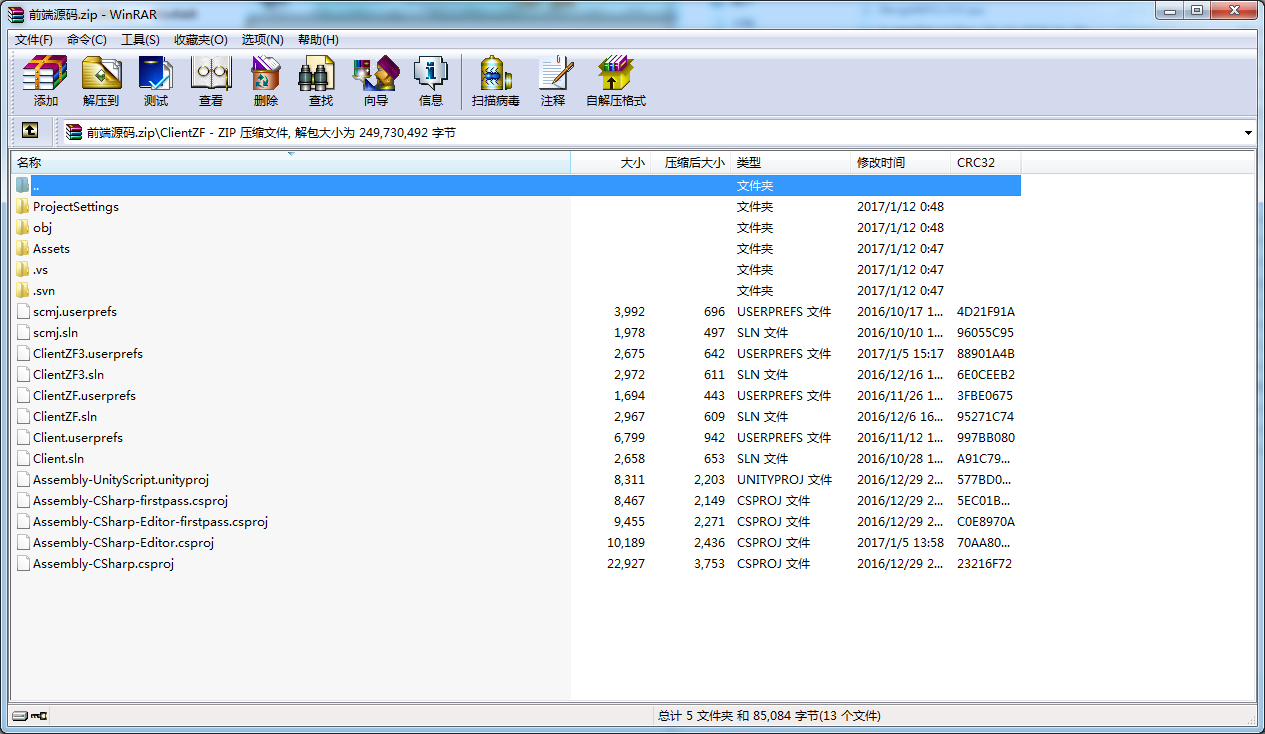The image size is (1265, 734).
Task: Select Assembly-CSharp-Editor.csproj file
Action: click(x=124, y=542)
